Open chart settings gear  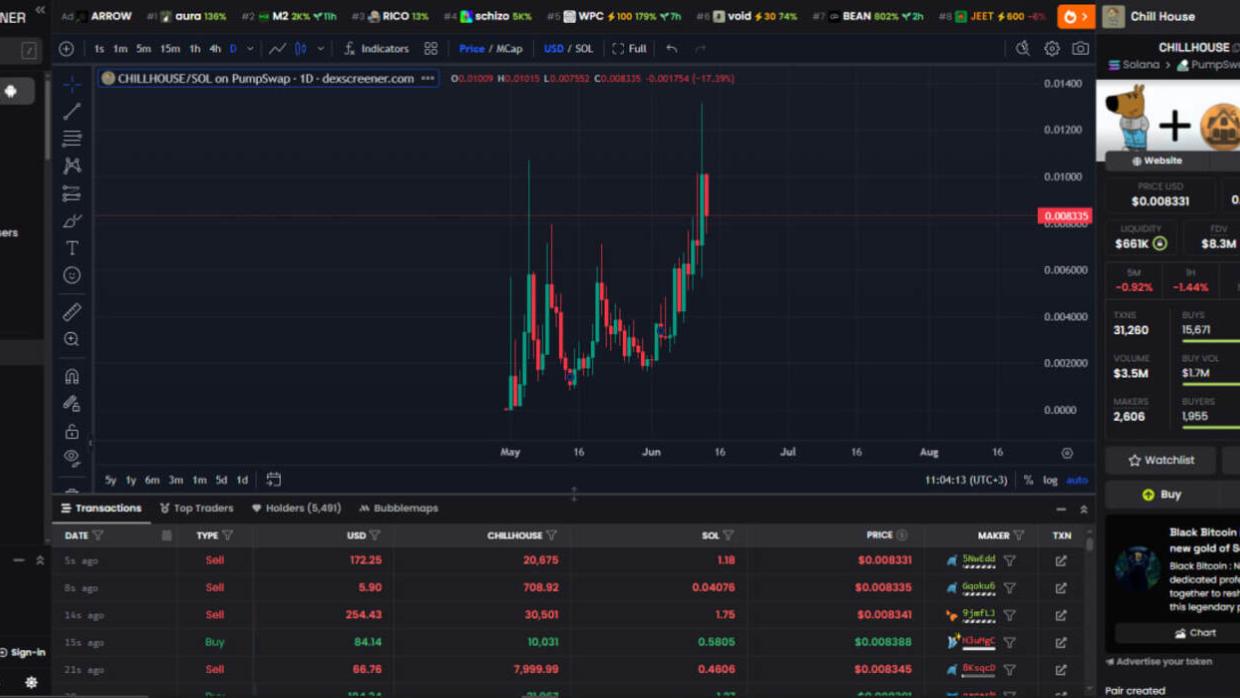tap(1052, 48)
